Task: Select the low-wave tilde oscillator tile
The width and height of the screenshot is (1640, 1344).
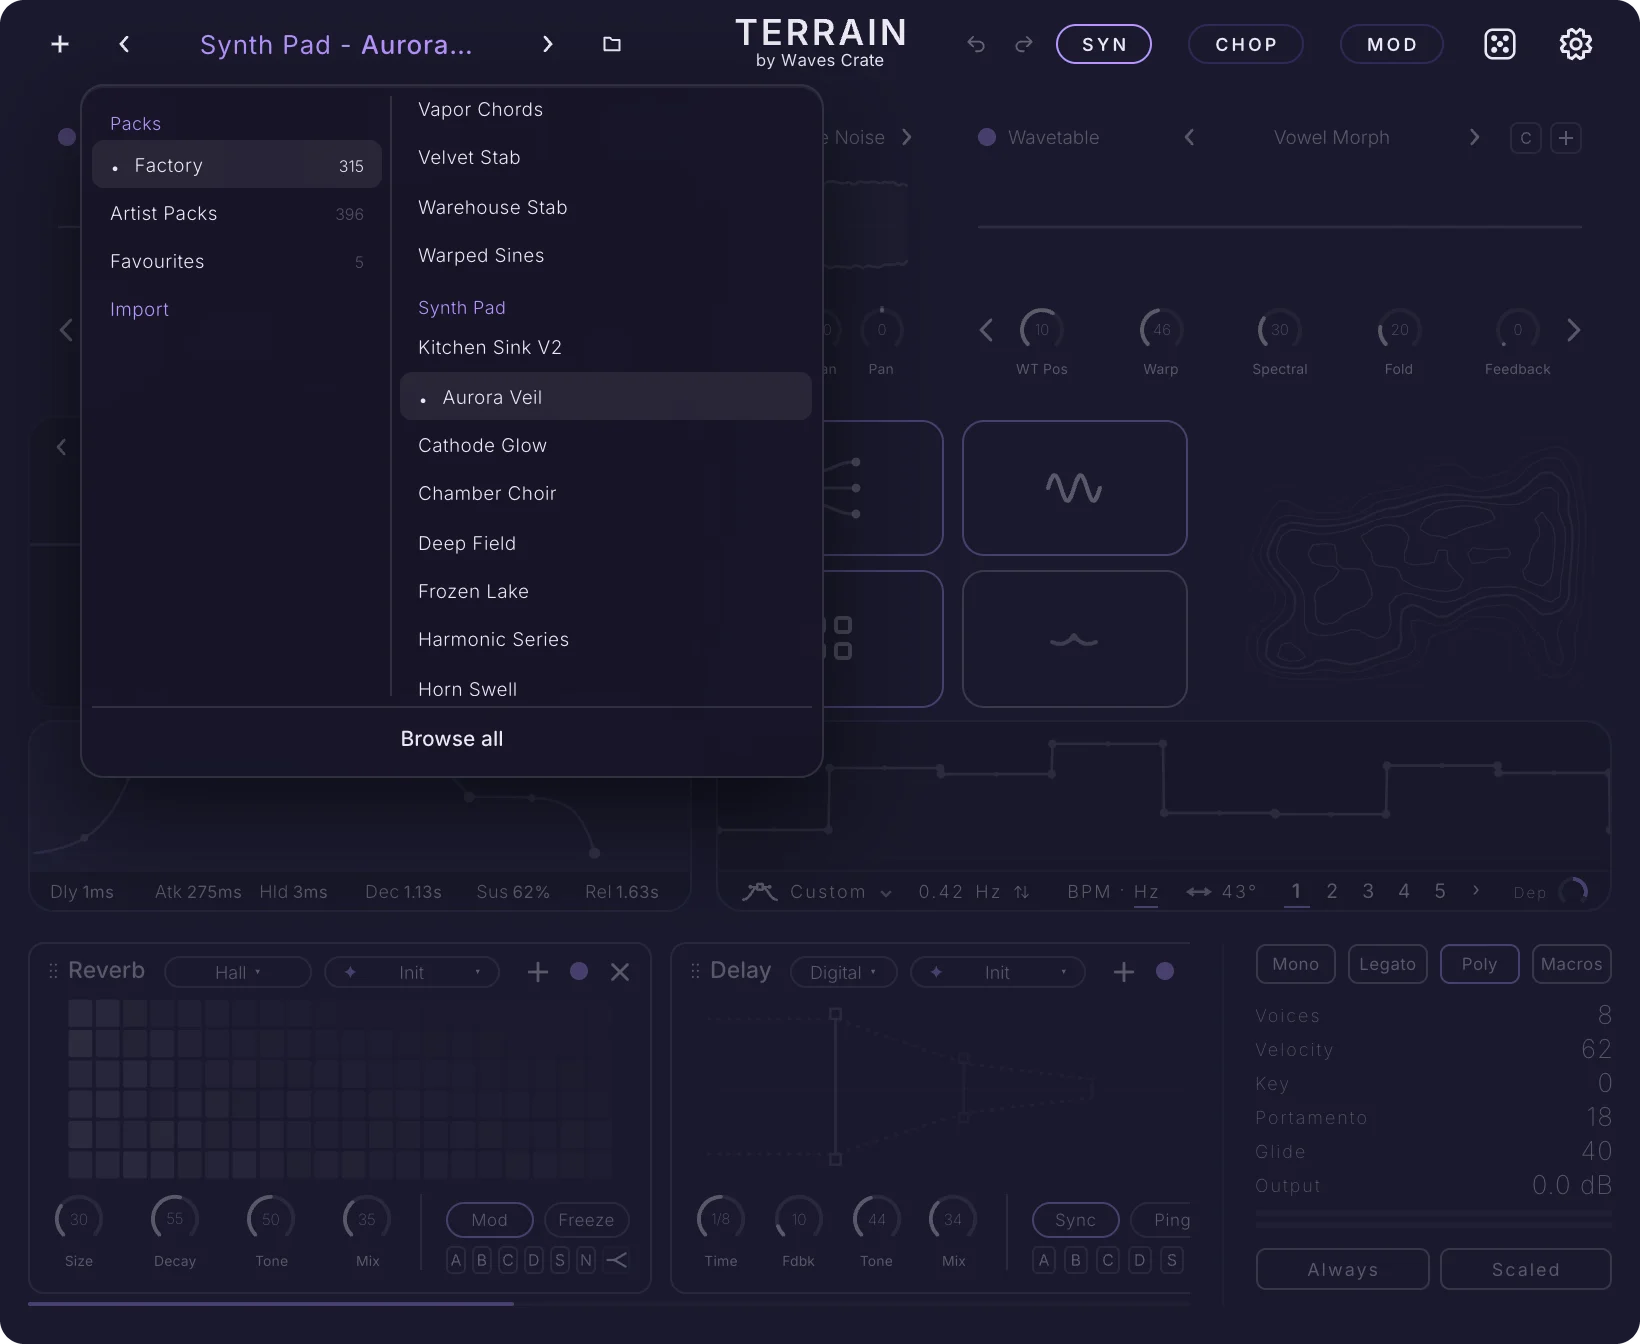Action: [x=1075, y=639]
